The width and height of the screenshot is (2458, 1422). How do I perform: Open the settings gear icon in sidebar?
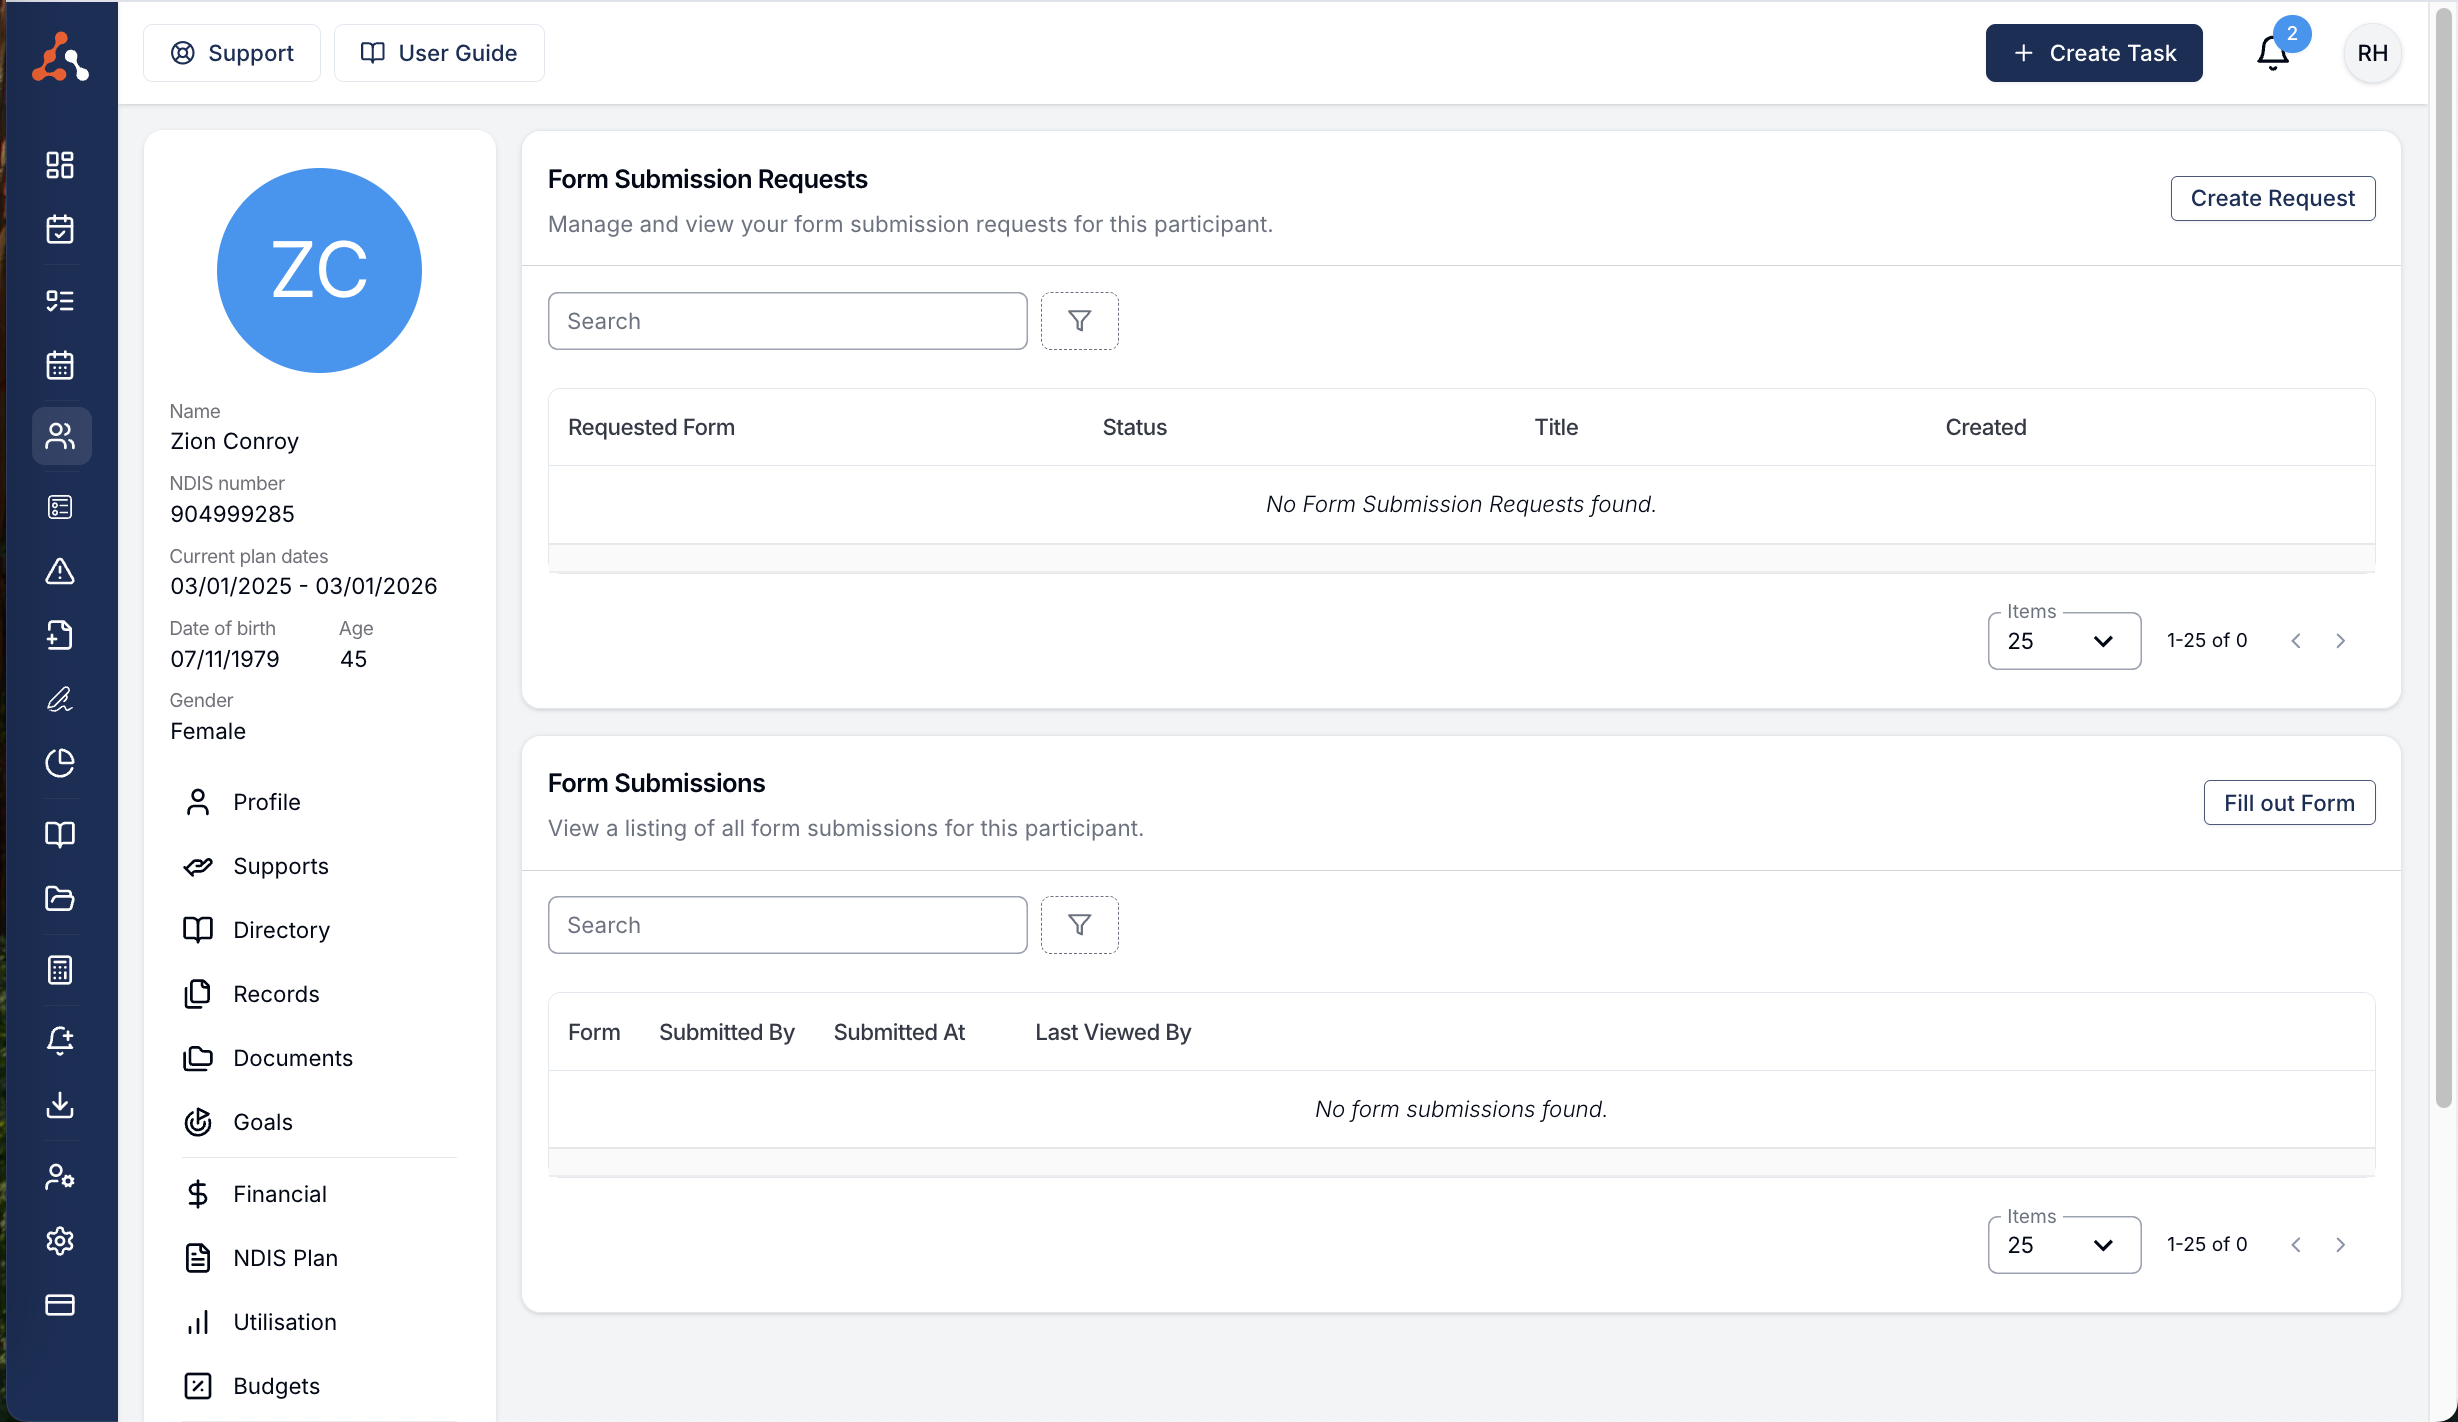[x=60, y=1241]
